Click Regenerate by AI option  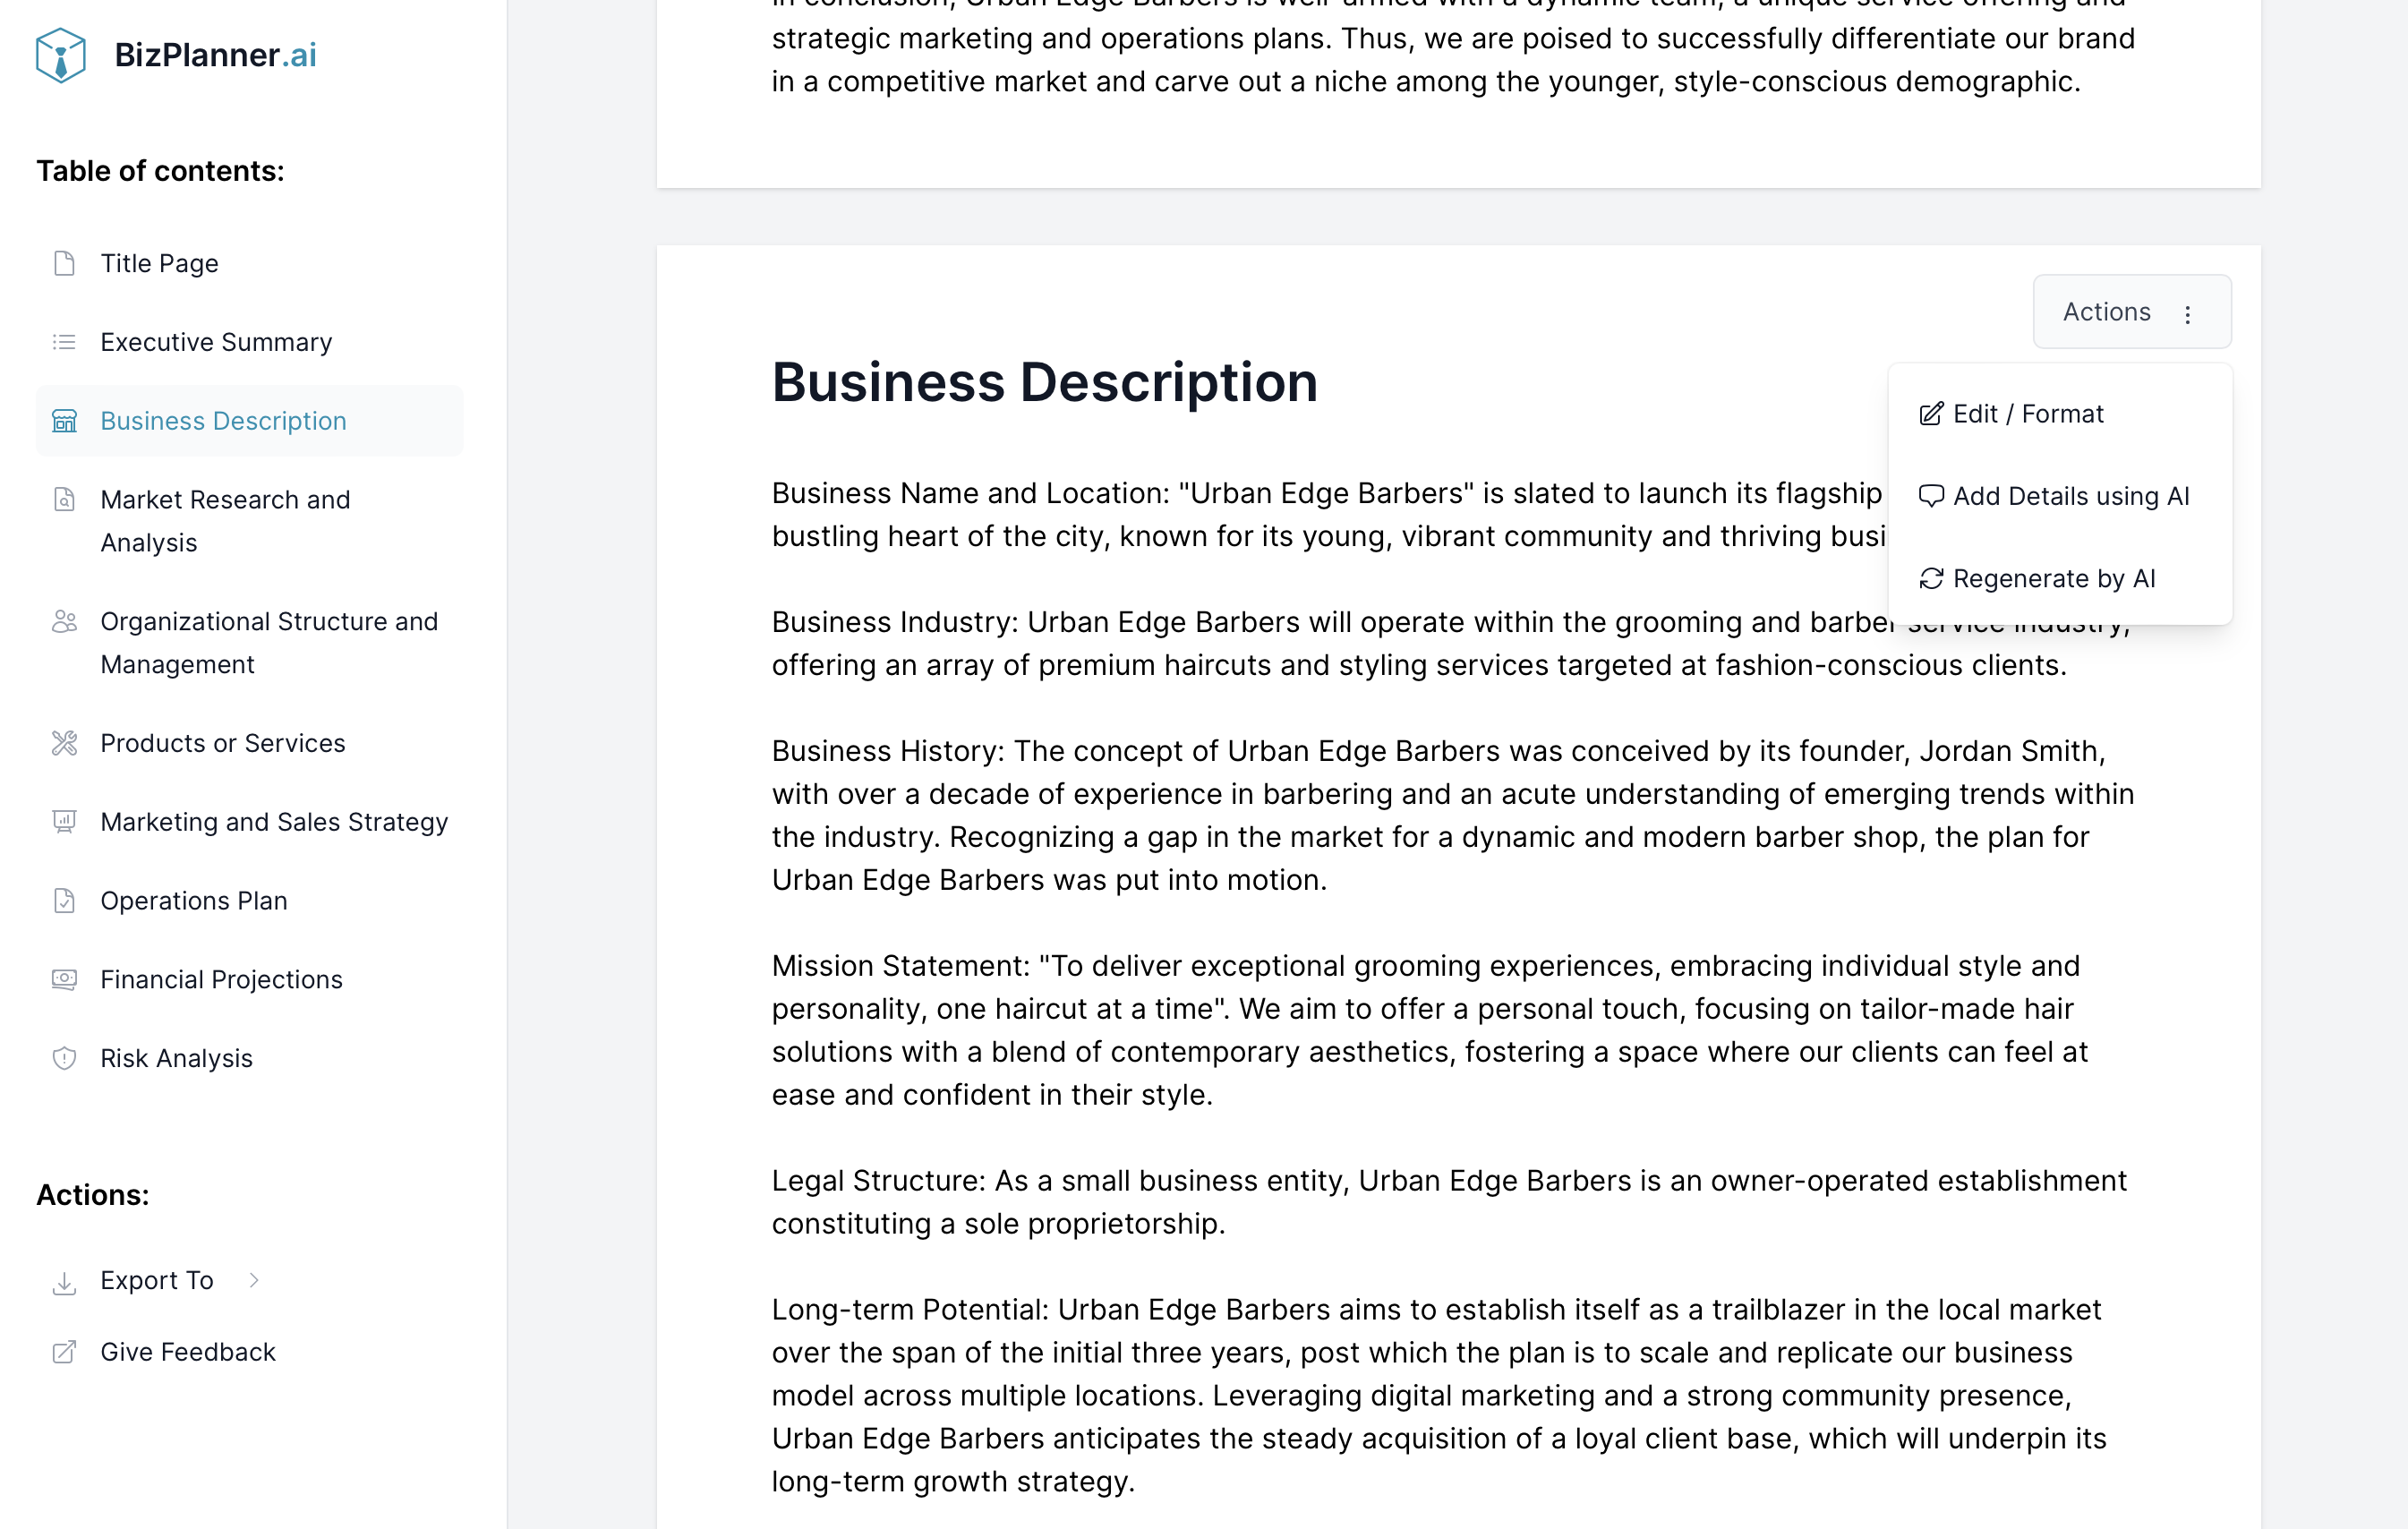2055,577
